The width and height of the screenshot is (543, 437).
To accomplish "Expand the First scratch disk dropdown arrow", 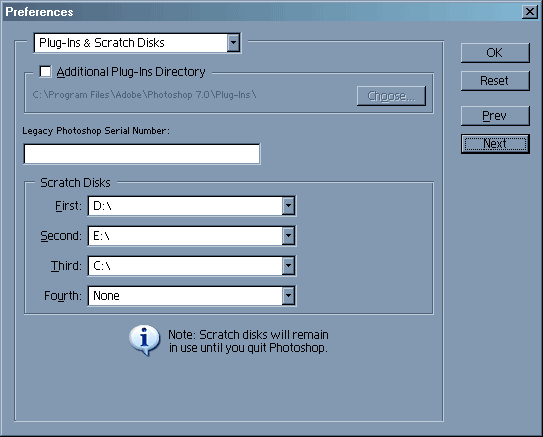I will 288,206.
